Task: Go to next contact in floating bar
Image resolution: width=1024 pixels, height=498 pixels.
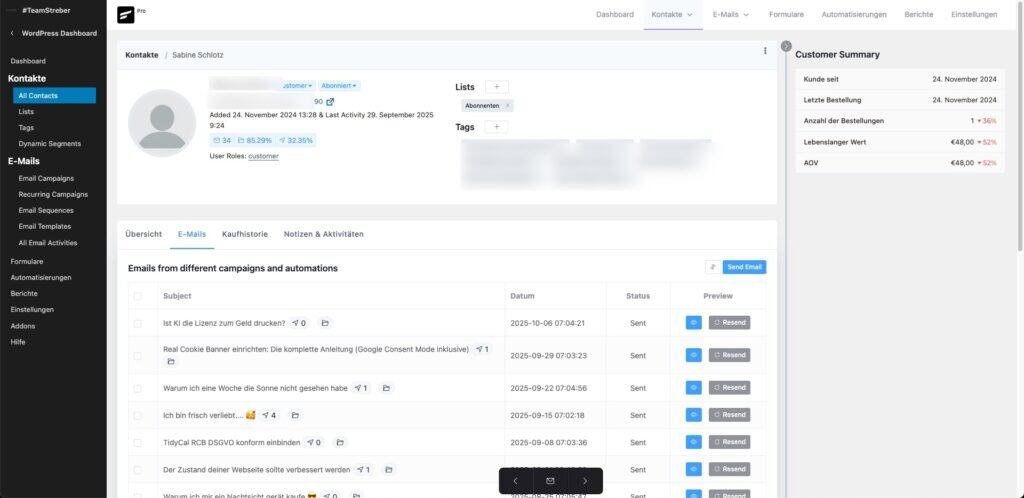Action: point(584,481)
